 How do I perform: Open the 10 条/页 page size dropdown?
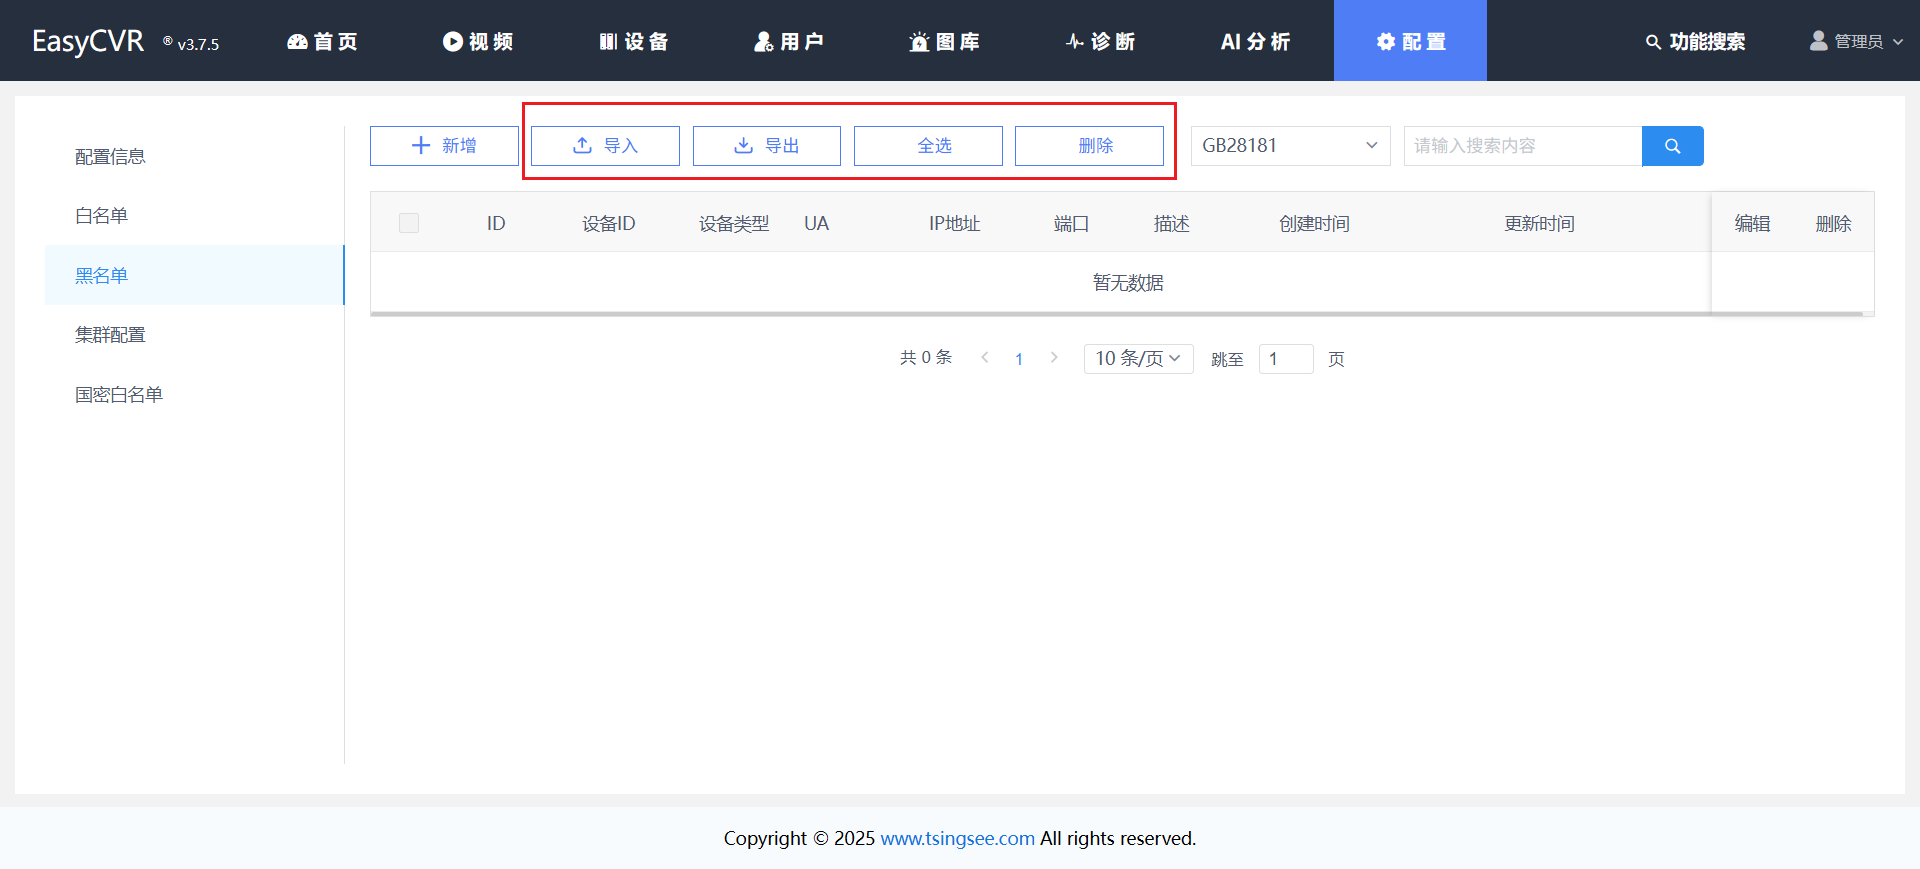[x=1138, y=359]
